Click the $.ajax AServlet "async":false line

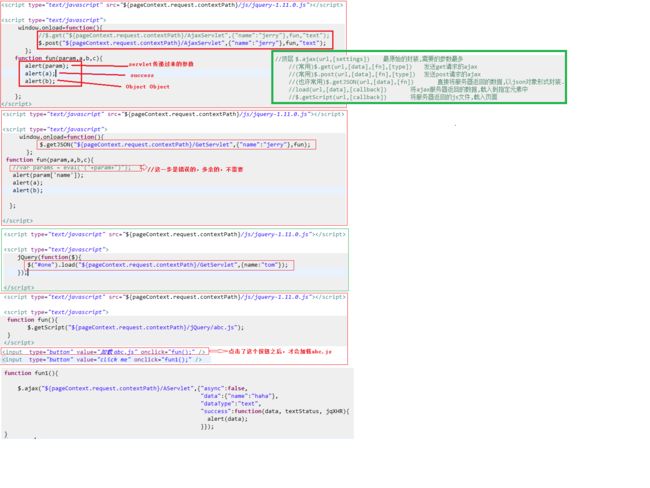tap(133, 388)
